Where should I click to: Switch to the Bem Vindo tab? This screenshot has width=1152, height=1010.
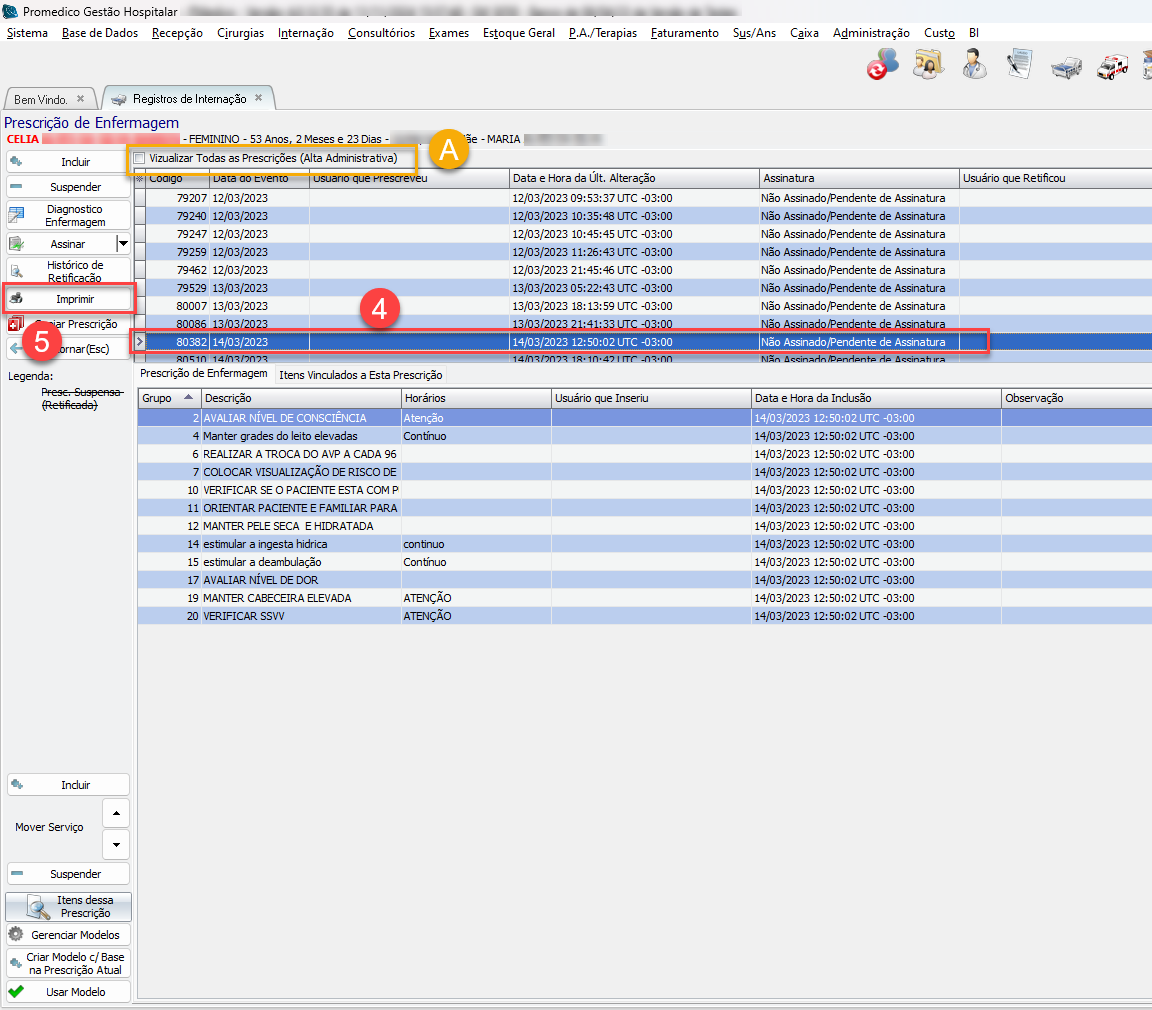(x=41, y=99)
